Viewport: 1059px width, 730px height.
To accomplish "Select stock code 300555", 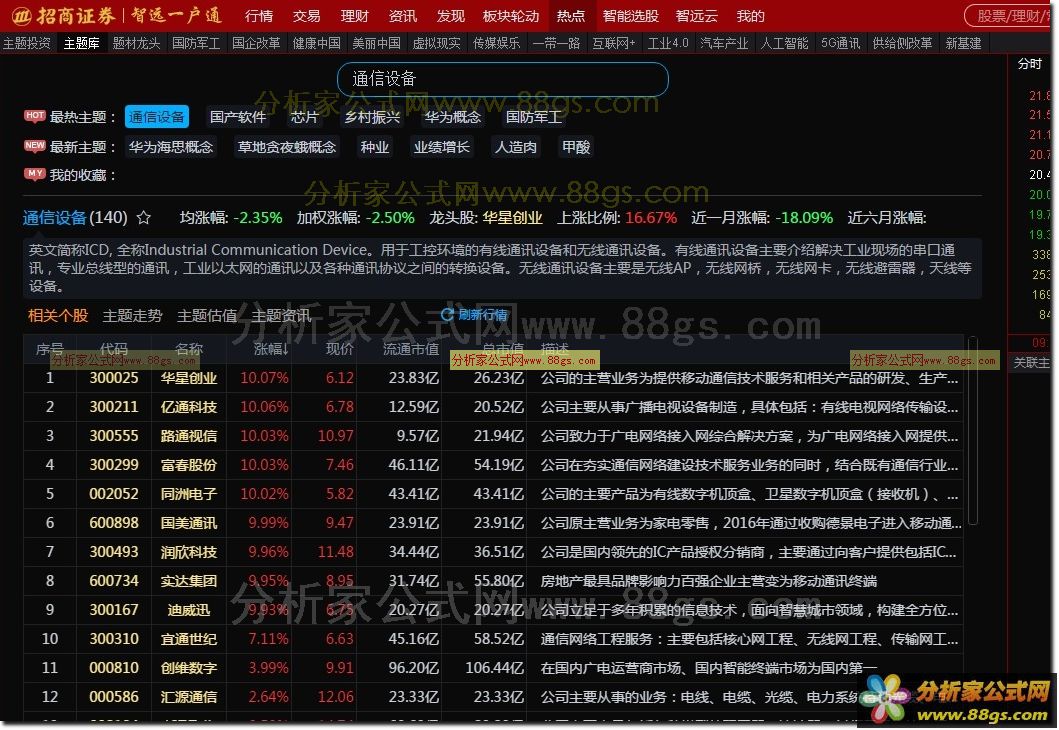I will [x=113, y=436].
